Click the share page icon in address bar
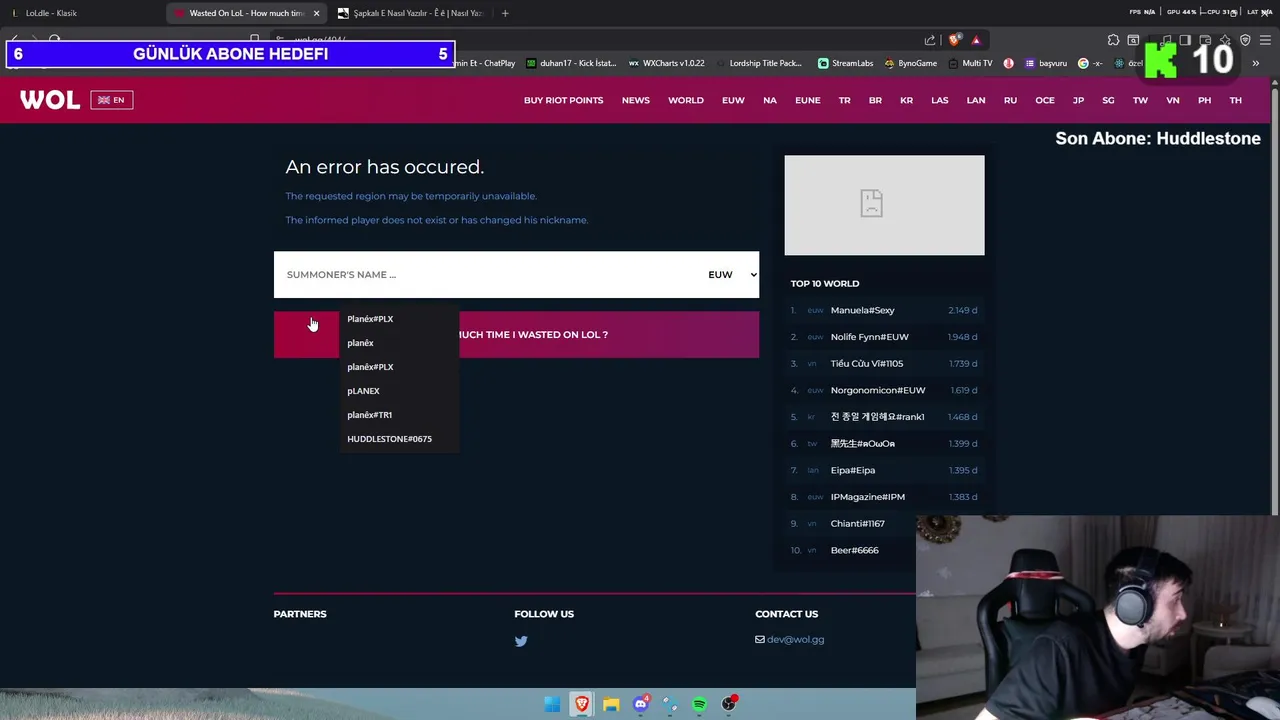 coord(930,40)
